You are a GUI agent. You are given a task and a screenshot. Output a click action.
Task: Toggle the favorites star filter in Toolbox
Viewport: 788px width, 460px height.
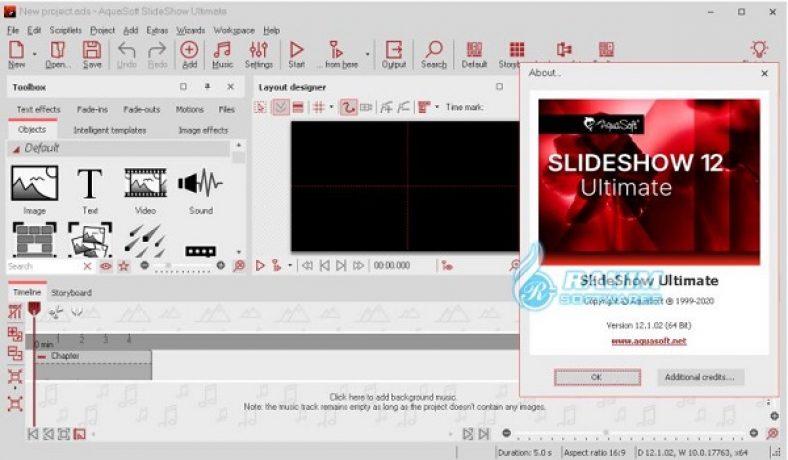124,266
